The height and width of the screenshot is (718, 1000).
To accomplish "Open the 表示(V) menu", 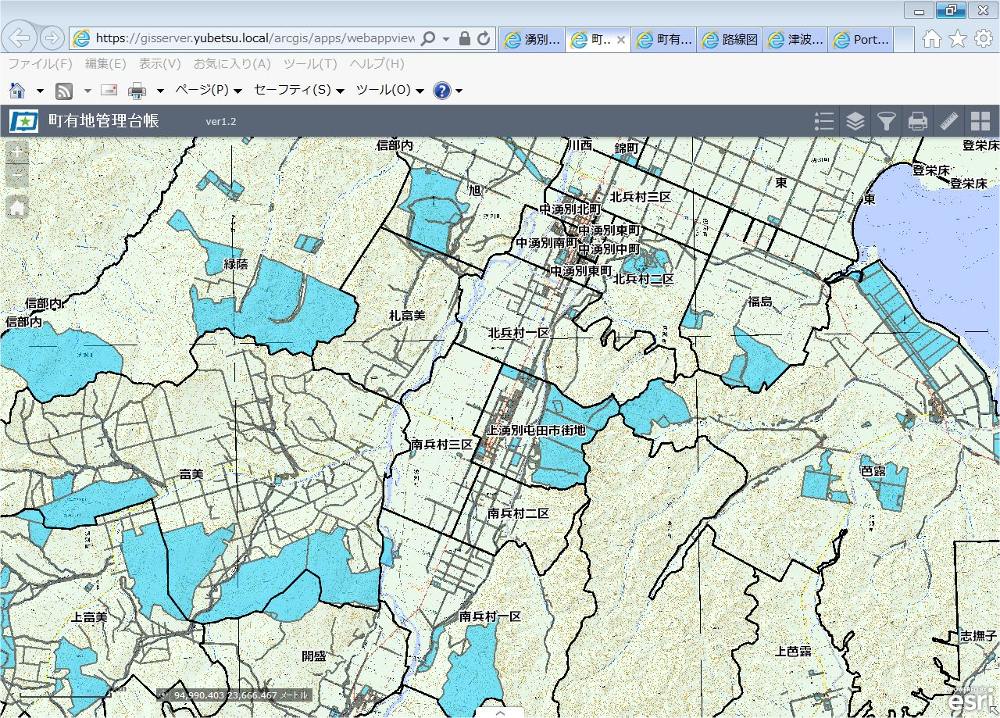I will (160, 64).
